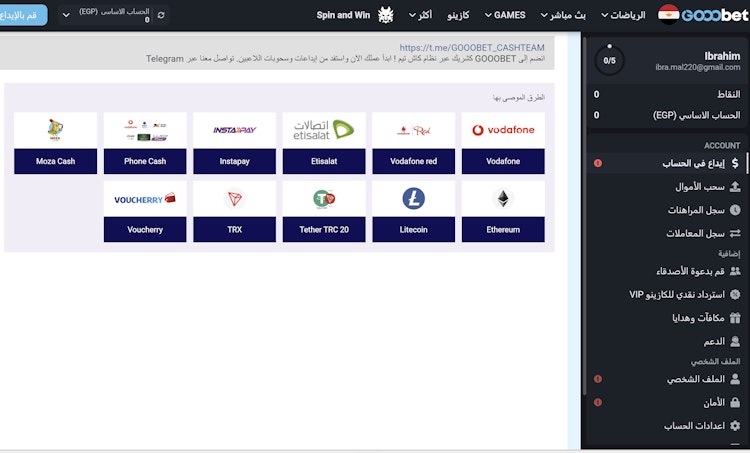The height and width of the screenshot is (453, 750).
Task: Click the Tether TRC 20 logo
Action: tap(324, 199)
